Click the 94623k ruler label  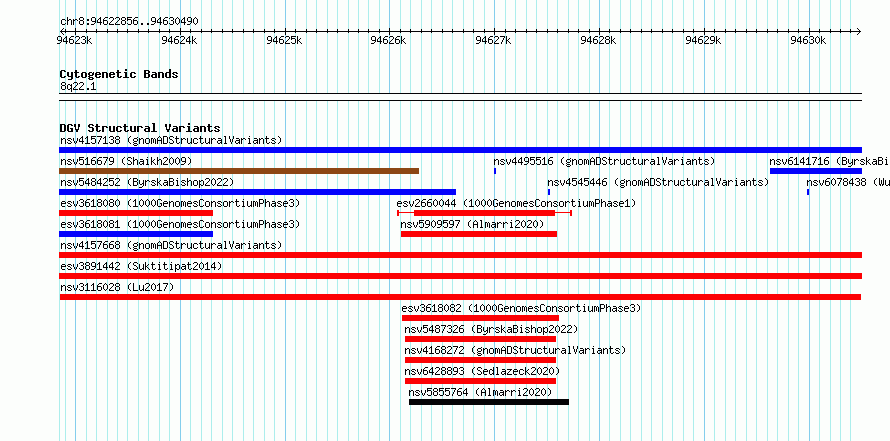[75, 40]
